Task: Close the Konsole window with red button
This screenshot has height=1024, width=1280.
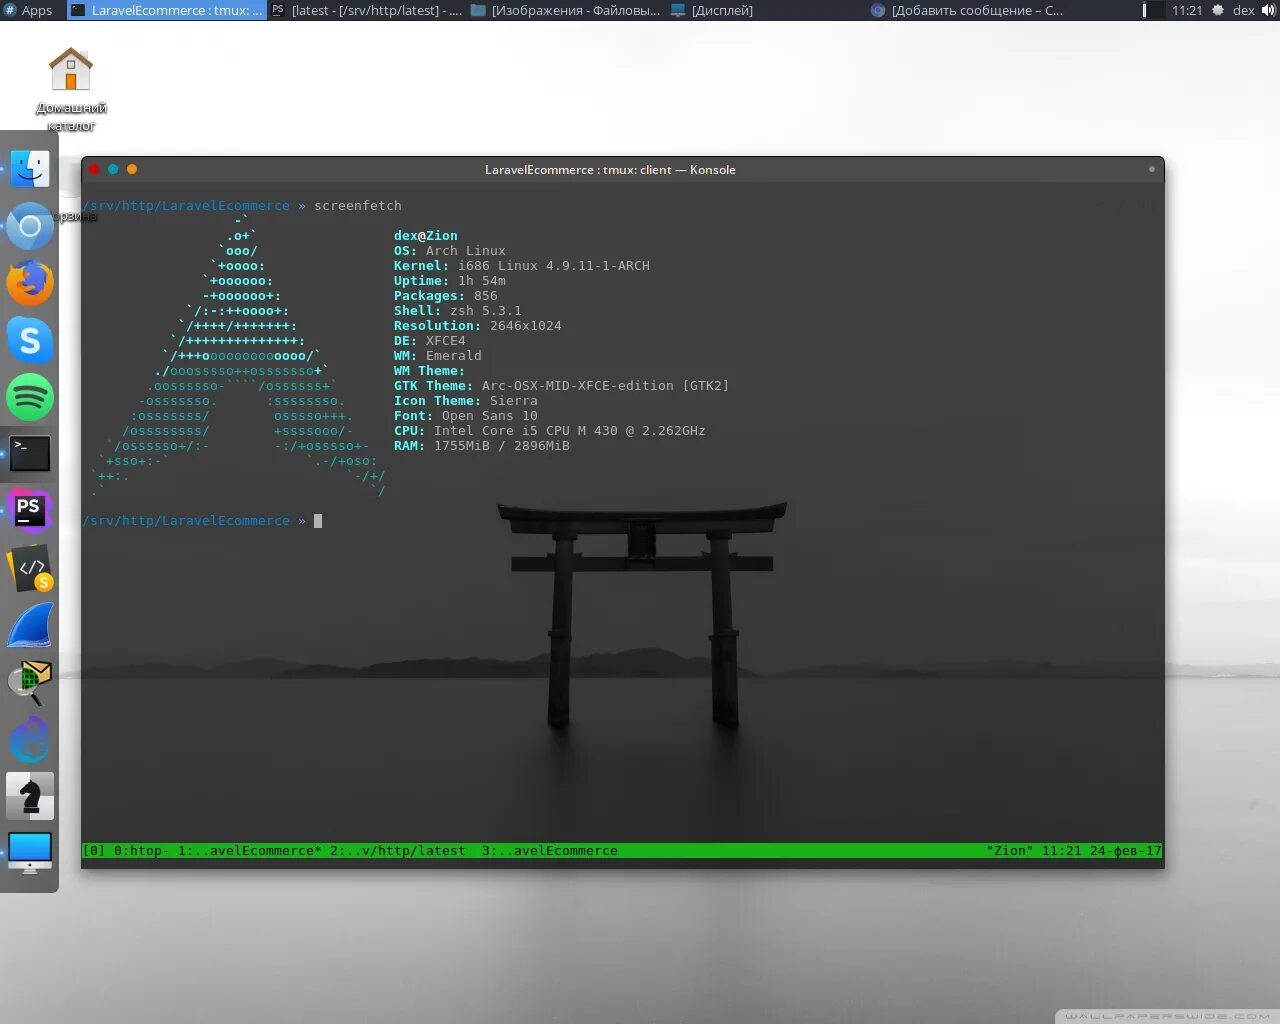Action: (94, 170)
